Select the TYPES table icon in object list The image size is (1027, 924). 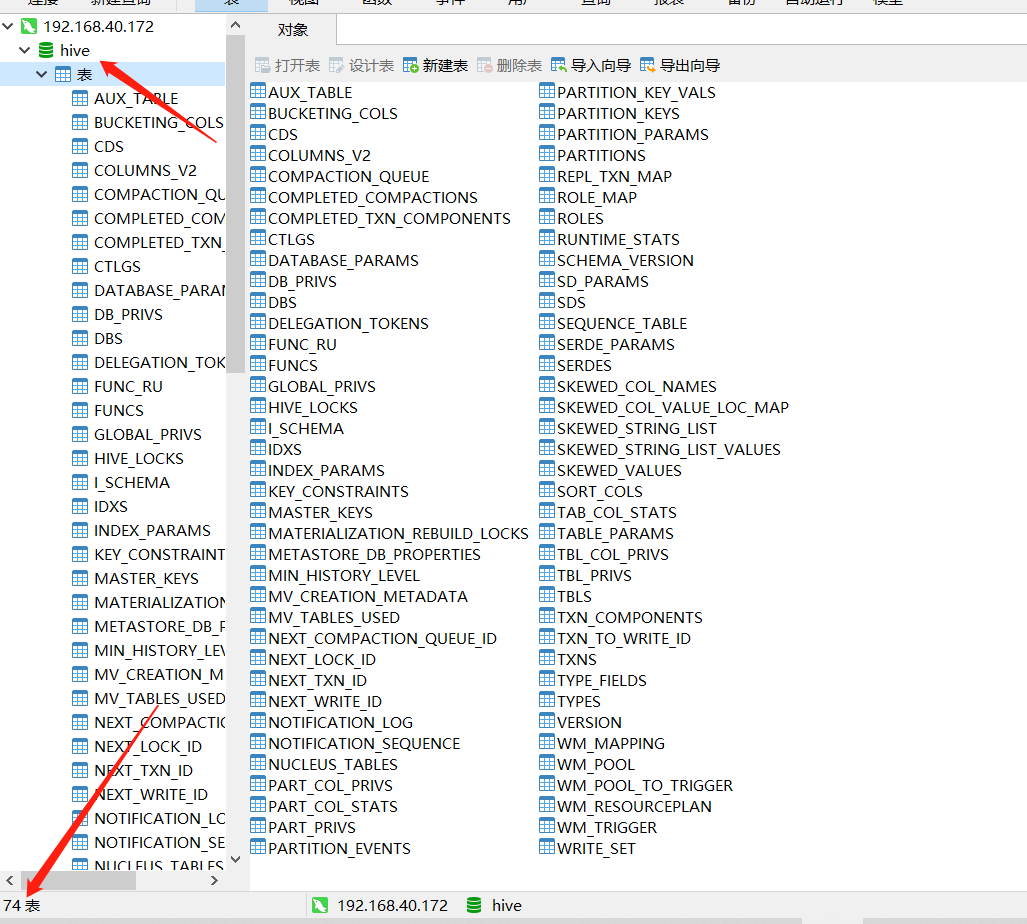547,700
